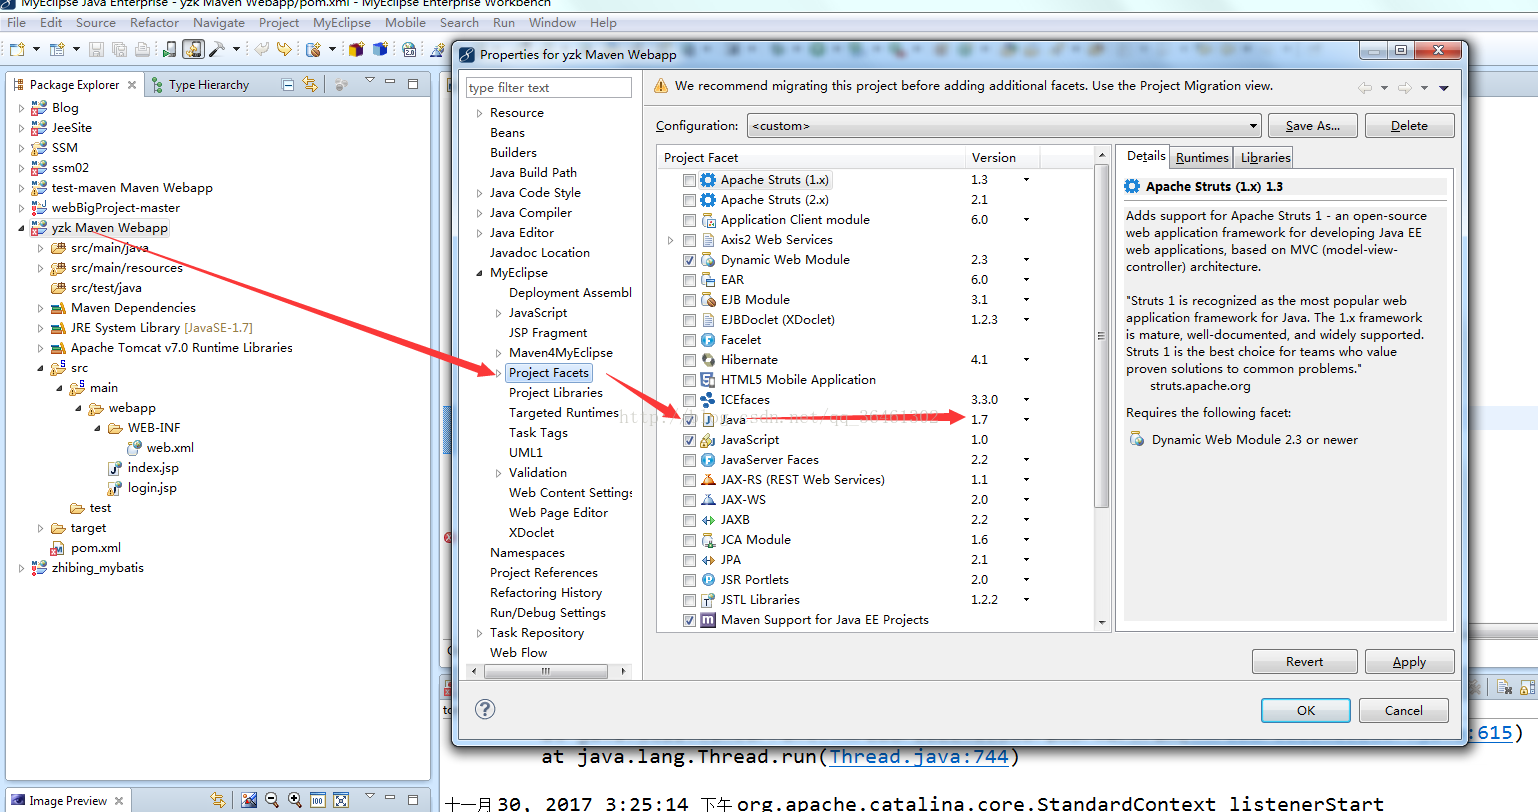Click the forward navigation arrow in Properties dialog
Screen dimensions: 1538x812
click(x=1404, y=88)
